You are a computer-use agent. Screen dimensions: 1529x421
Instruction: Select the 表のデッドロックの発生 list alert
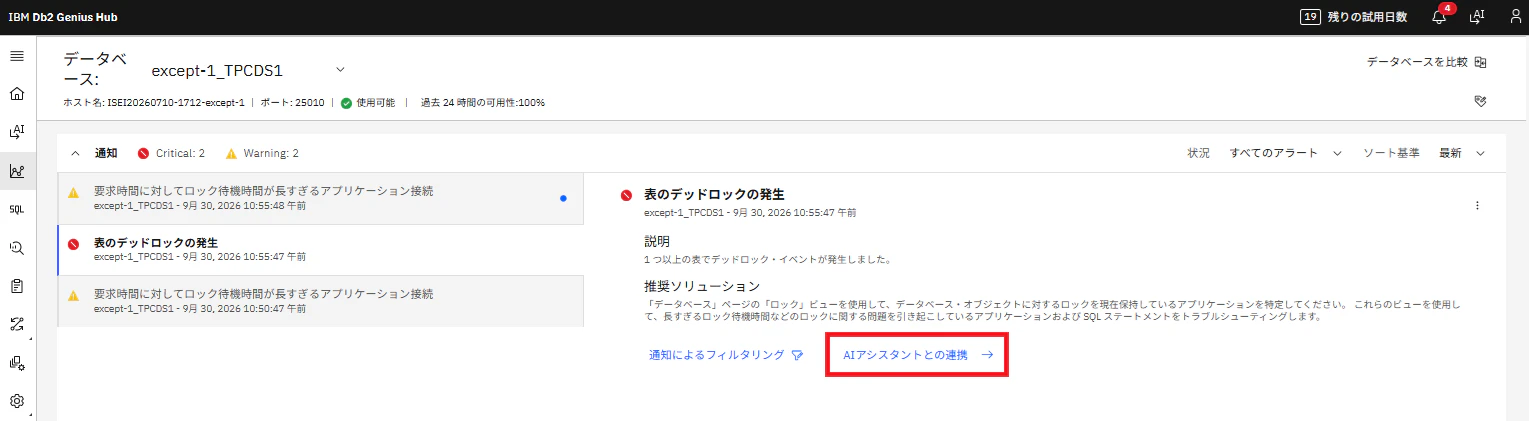pos(321,248)
